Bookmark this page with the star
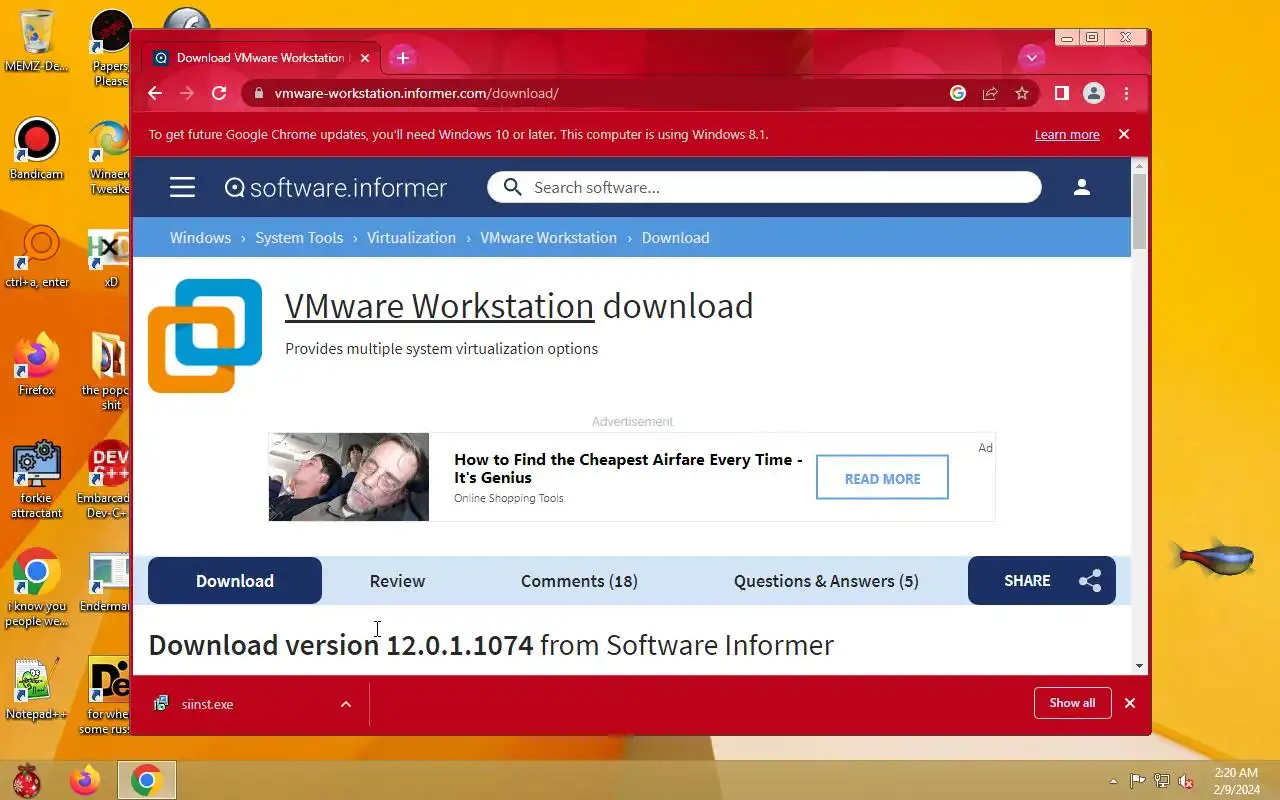1280x800 pixels. 1022,93
